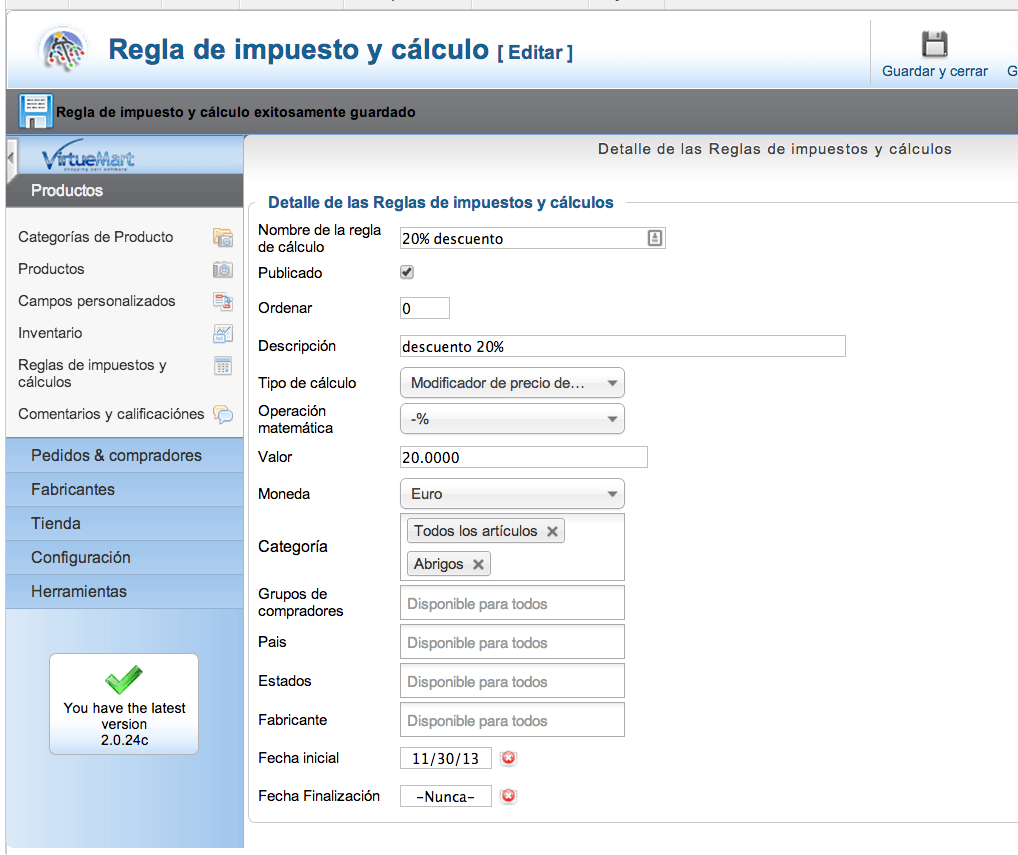The image size is (1018, 855).
Task: Open the Grupos de compradores selector
Action: coord(512,603)
